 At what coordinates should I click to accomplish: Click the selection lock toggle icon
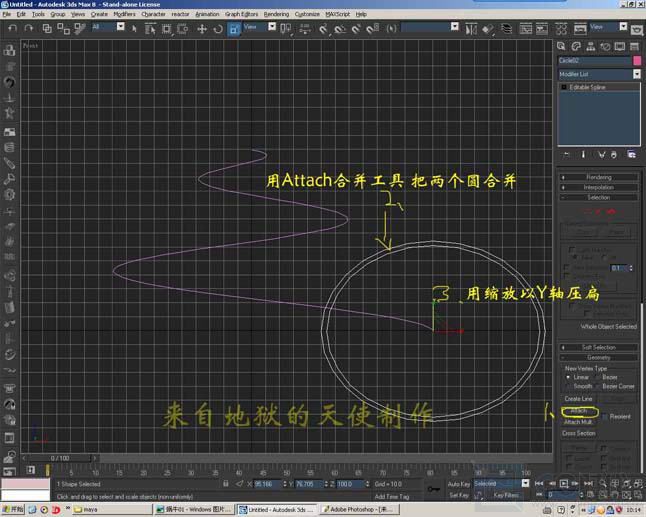225,484
